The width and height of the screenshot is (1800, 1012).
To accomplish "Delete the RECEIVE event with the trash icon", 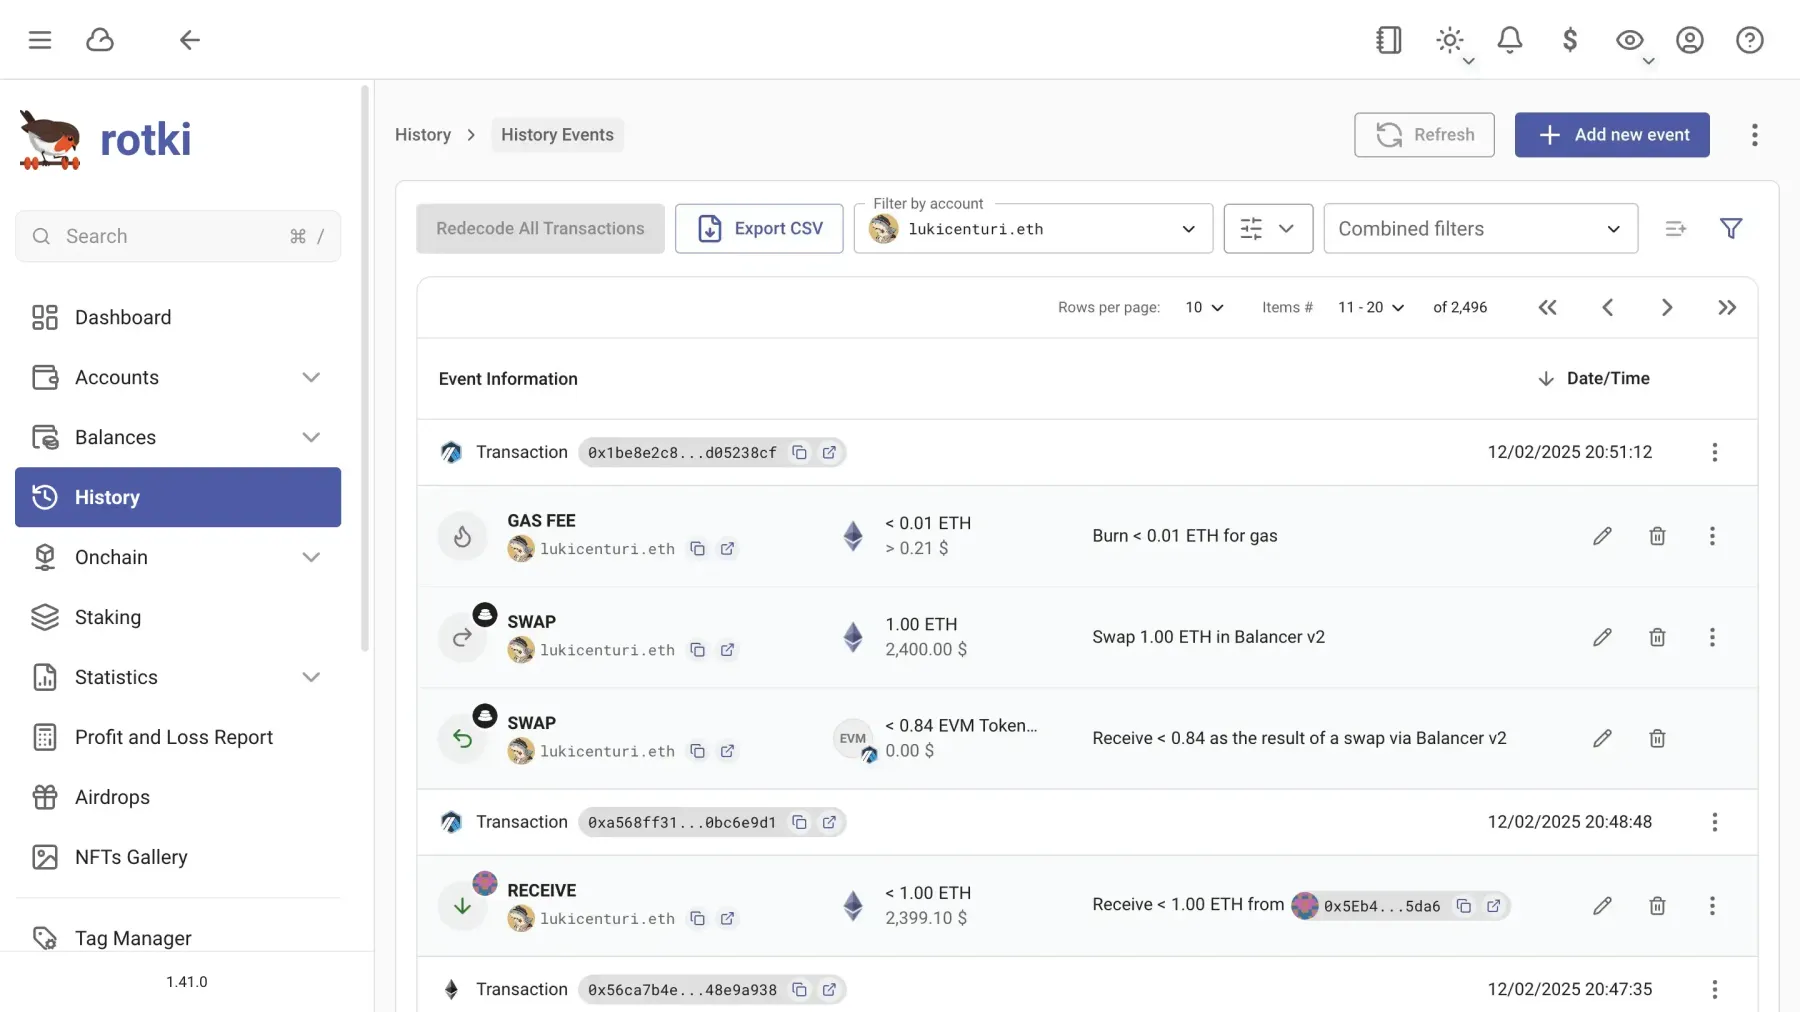I will [x=1657, y=905].
